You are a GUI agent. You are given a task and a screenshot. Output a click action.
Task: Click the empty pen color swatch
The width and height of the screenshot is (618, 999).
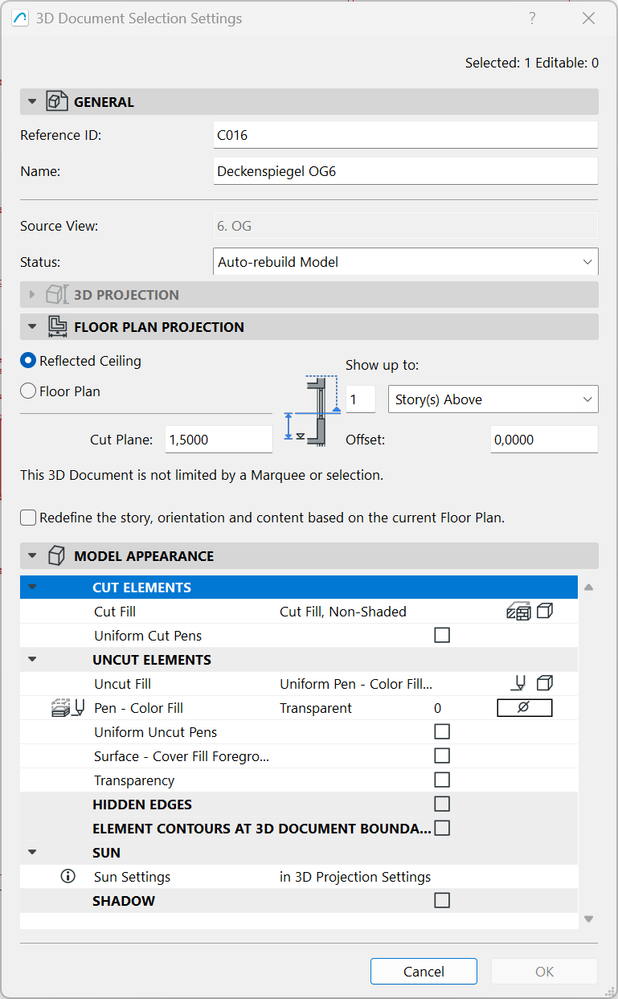(x=524, y=708)
